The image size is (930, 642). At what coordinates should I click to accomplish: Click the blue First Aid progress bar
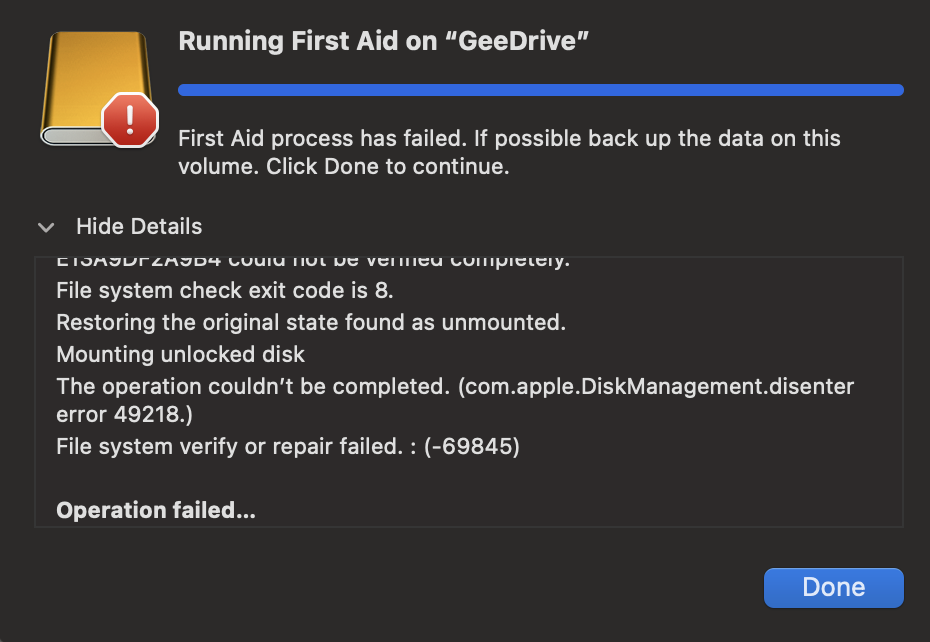[x=540, y=90]
